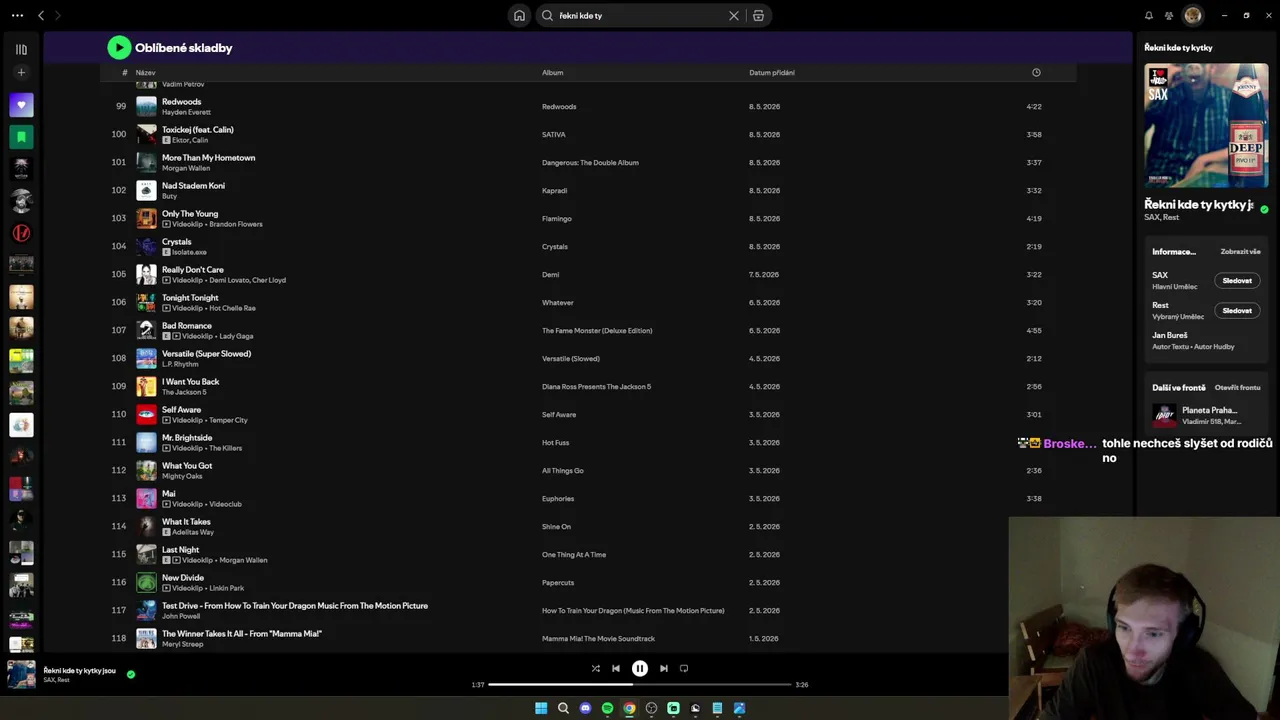Click Zobrazit vše in the credits section

point(1240,252)
